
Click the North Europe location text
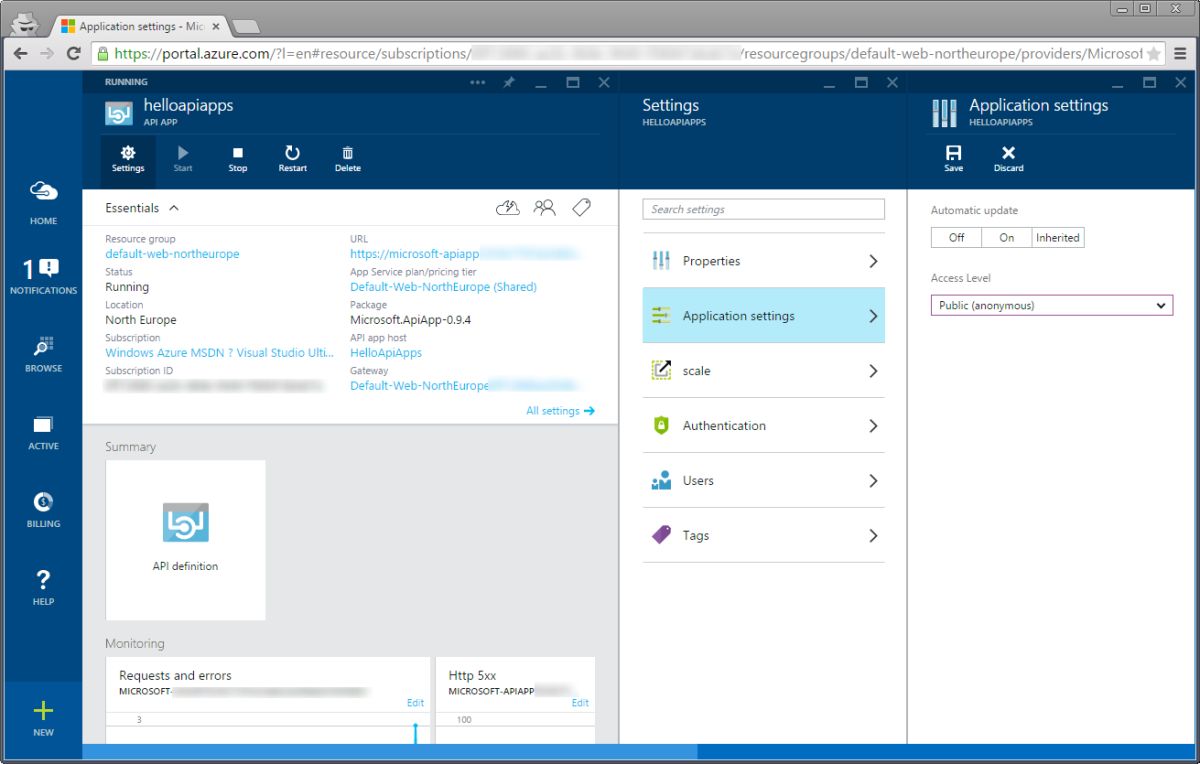141,320
